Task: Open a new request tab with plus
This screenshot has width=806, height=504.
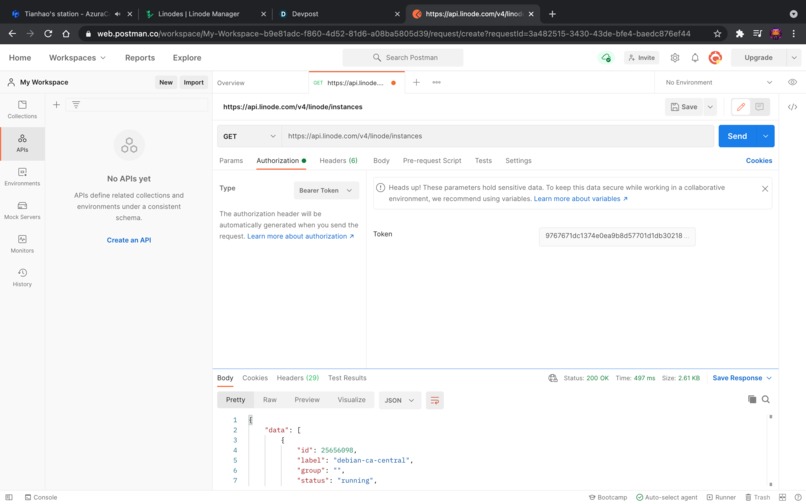Action: tap(416, 82)
